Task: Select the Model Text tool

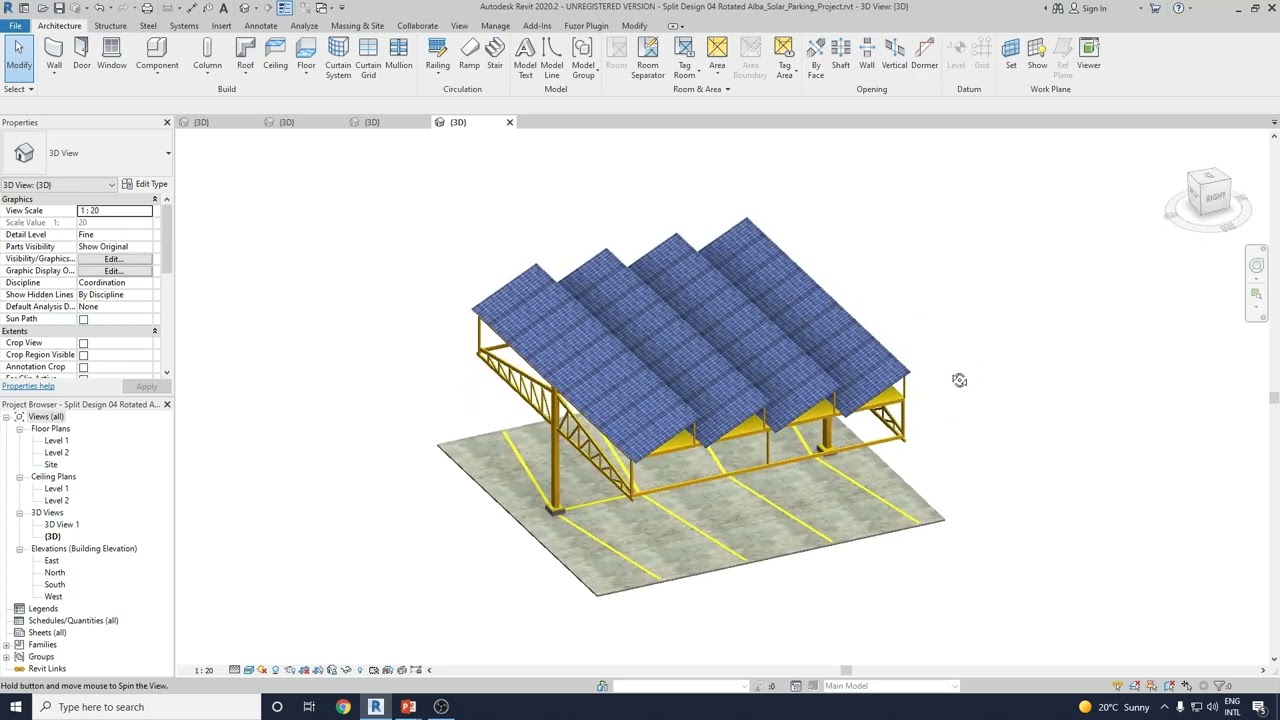Action: tap(525, 58)
